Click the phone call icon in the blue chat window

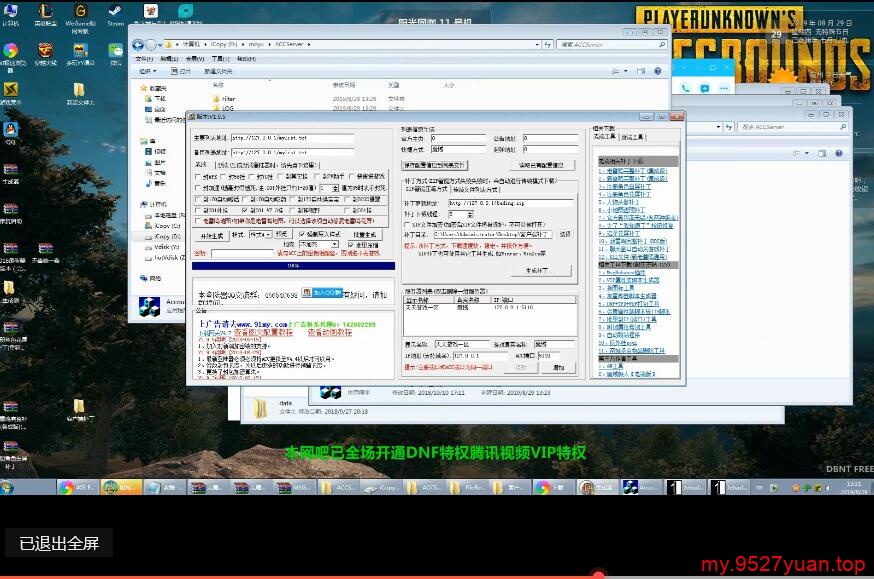(x=685, y=87)
